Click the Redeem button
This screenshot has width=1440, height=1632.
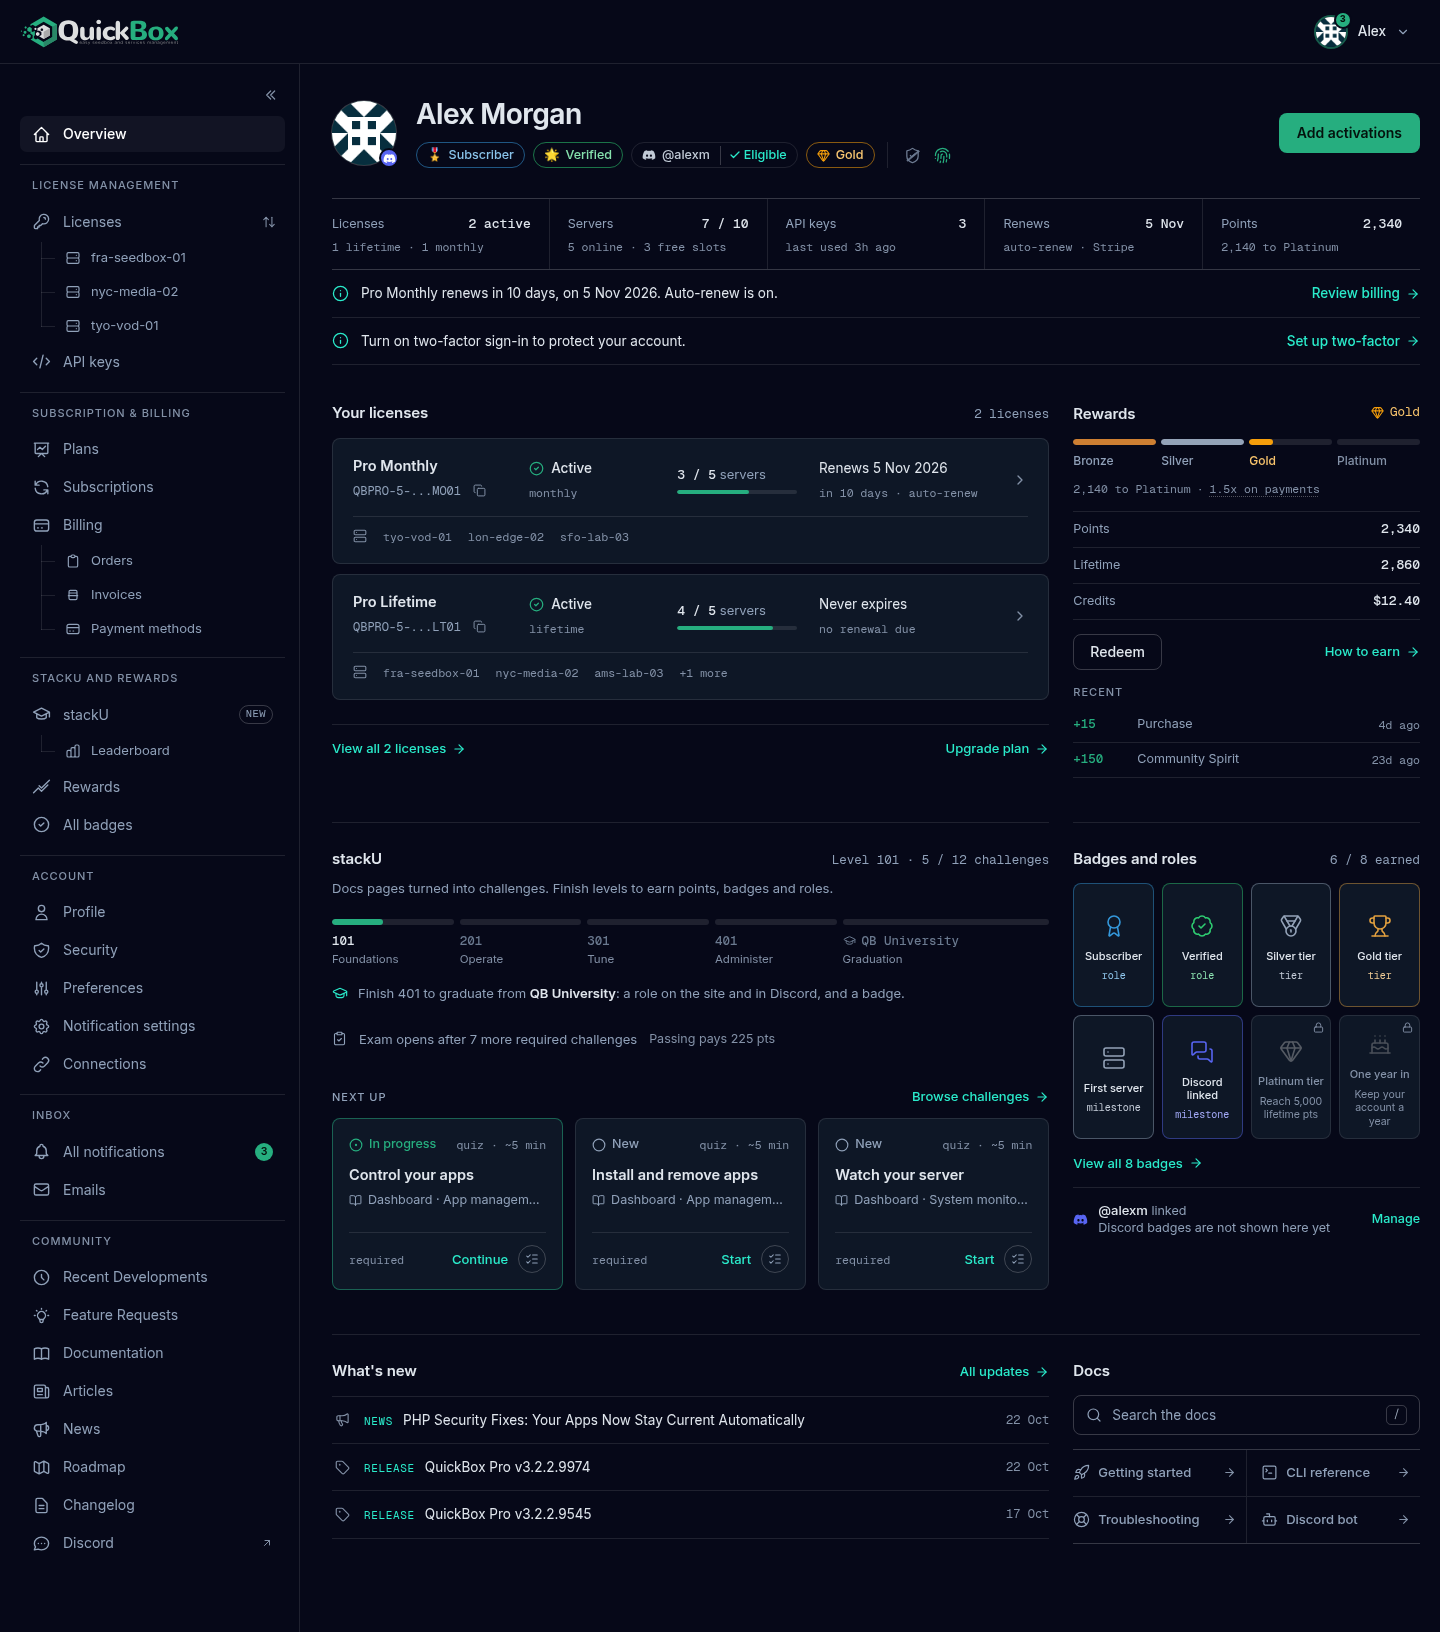pos(1117,652)
